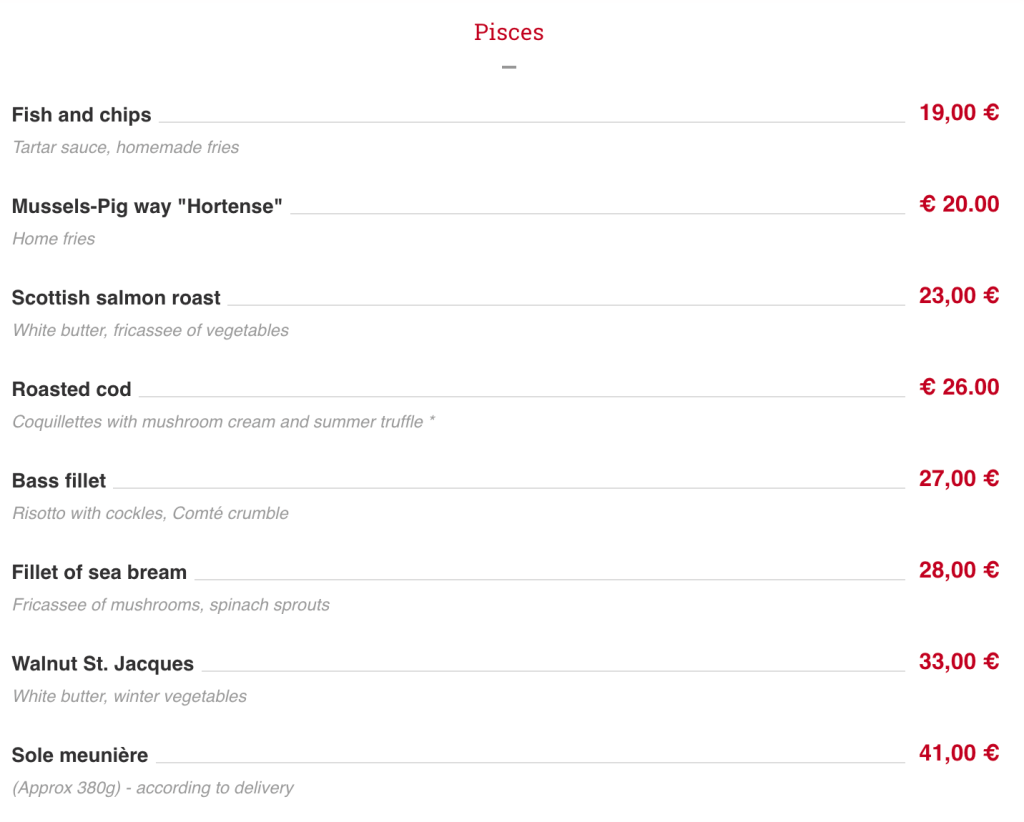
Task: Click the 27,00 € price
Action: (x=959, y=479)
